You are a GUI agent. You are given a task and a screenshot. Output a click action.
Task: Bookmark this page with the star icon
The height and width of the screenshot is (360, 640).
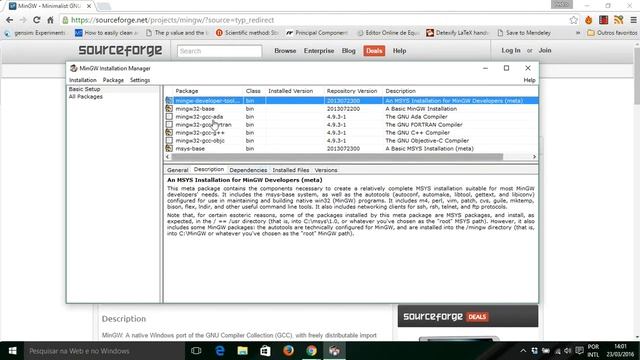coord(573,20)
